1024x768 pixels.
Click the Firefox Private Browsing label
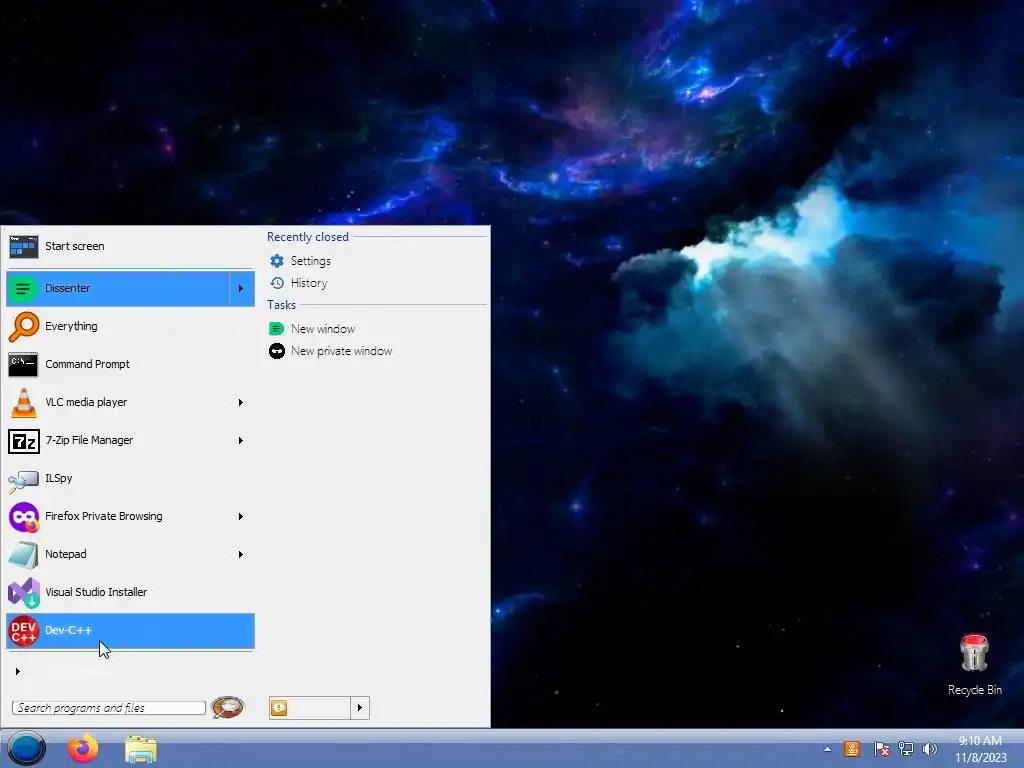(104, 516)
